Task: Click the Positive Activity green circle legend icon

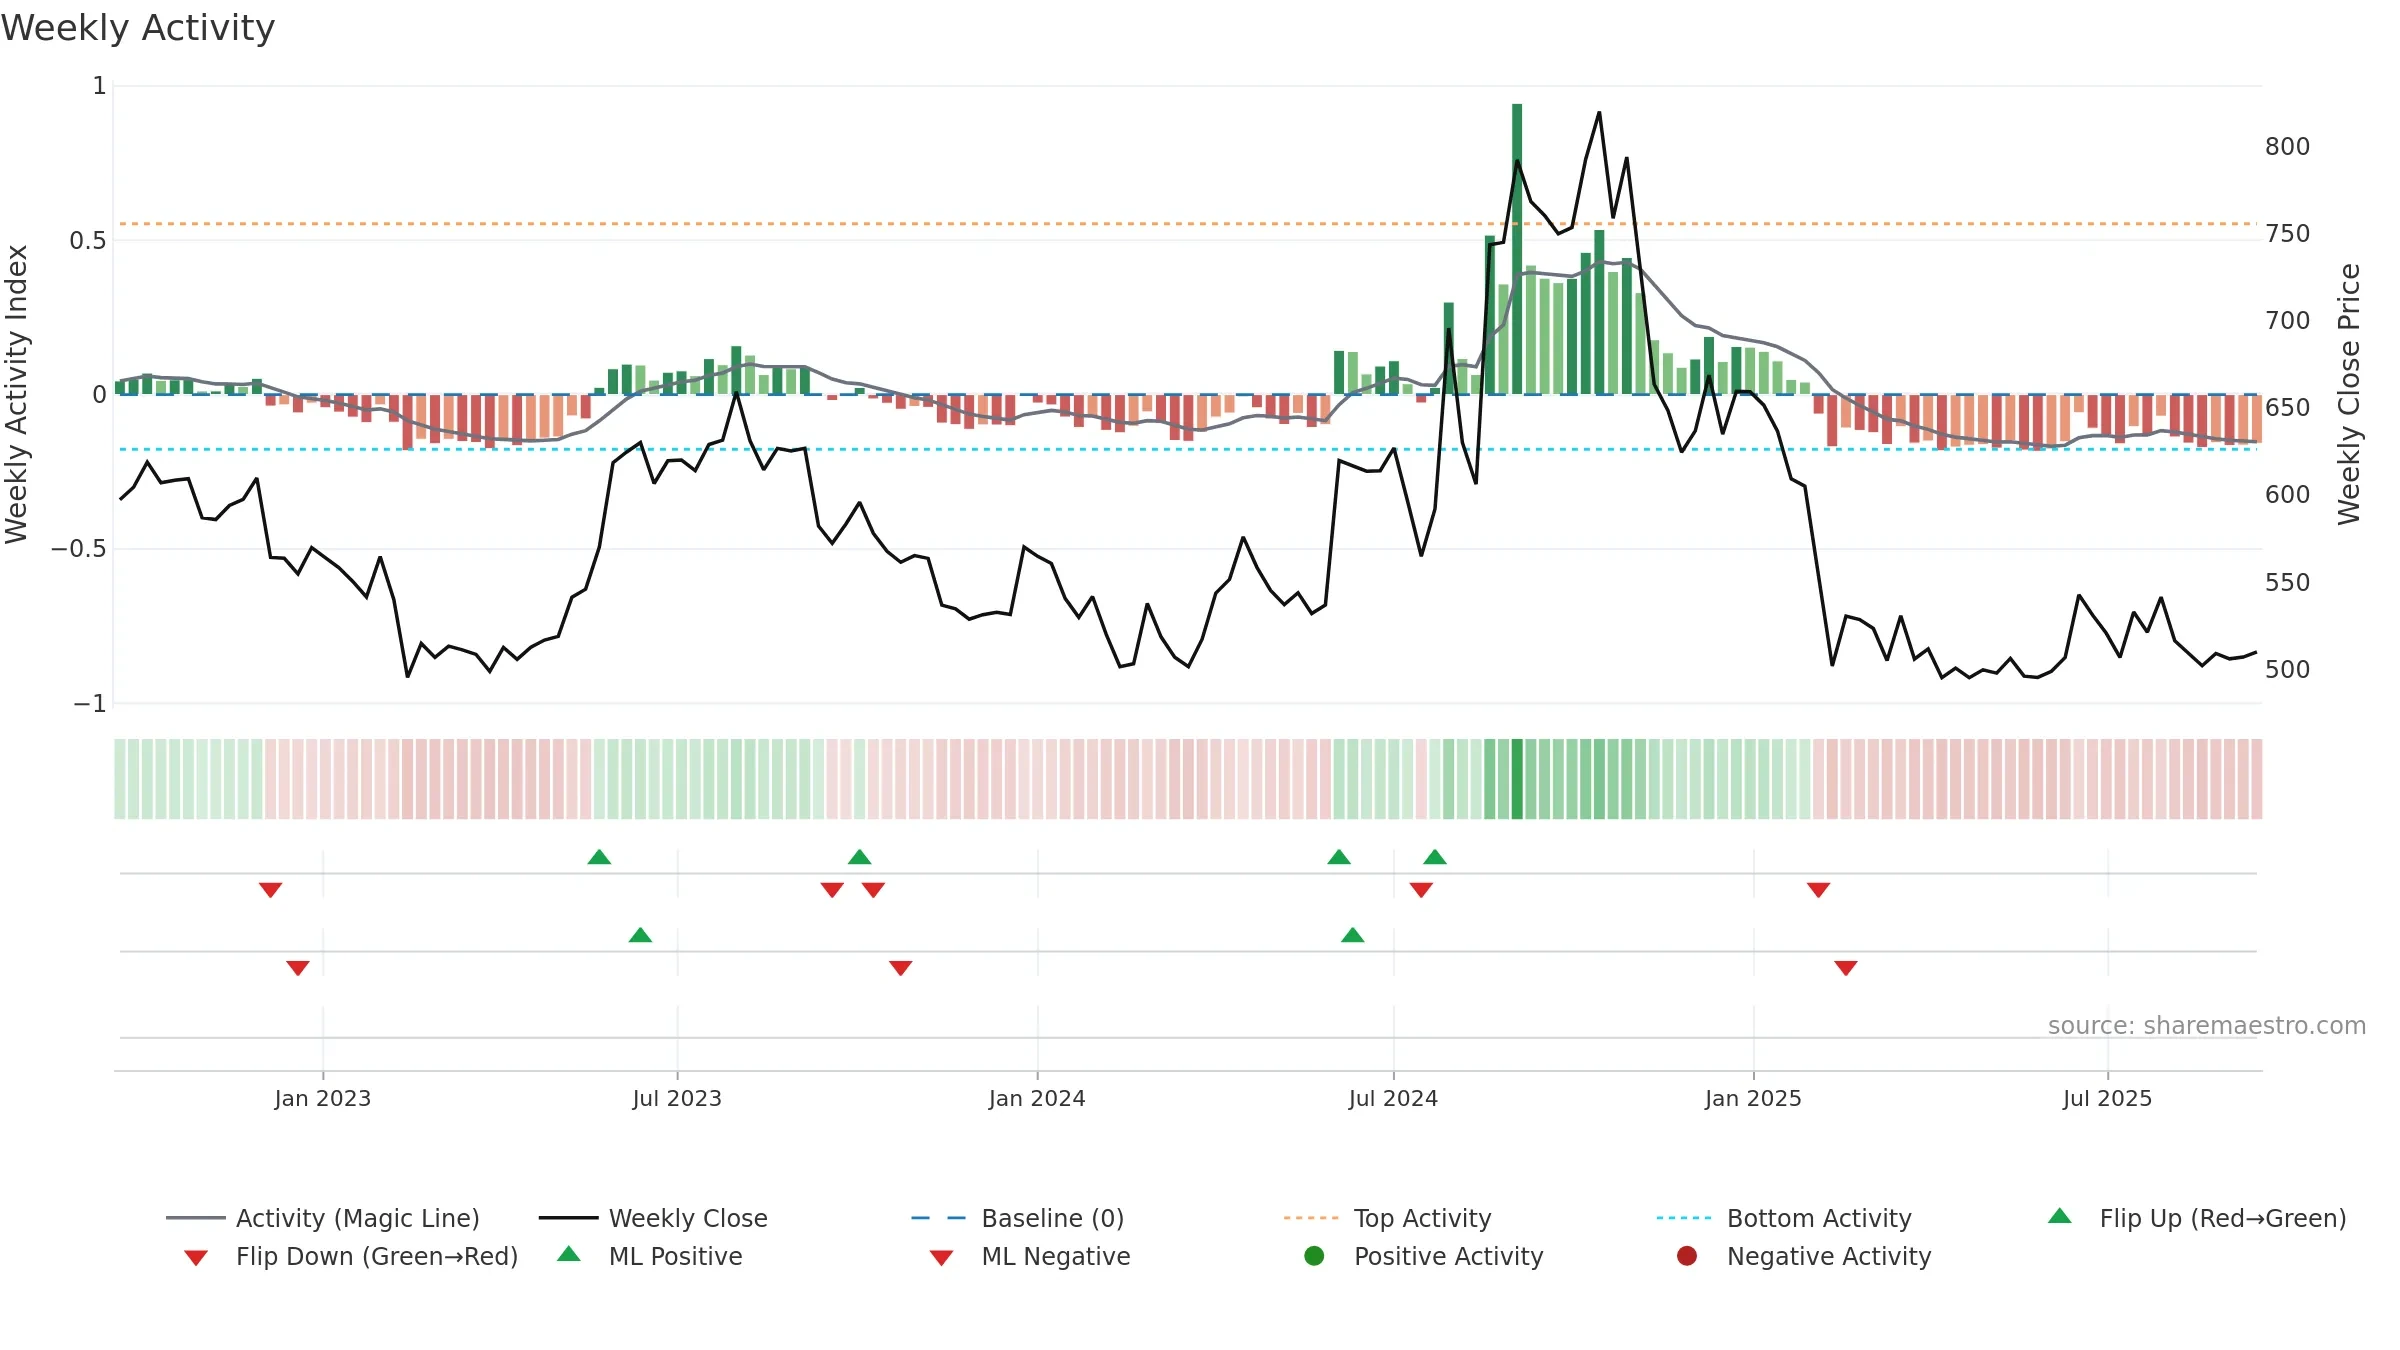Action: coord(1314,1256)
